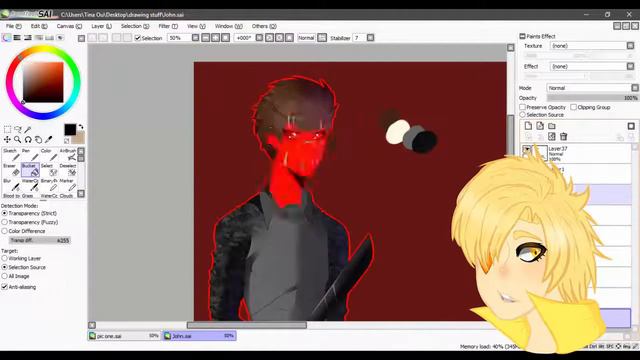Select the Zoom magnifier tool
640x360 pixels.
click(x=18, y=140)
